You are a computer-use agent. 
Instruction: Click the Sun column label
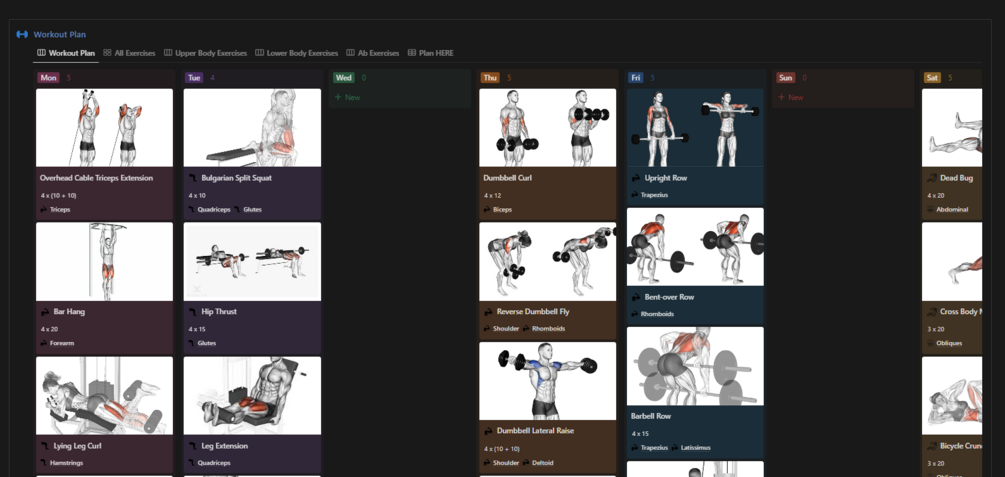(x=786, y=78)
